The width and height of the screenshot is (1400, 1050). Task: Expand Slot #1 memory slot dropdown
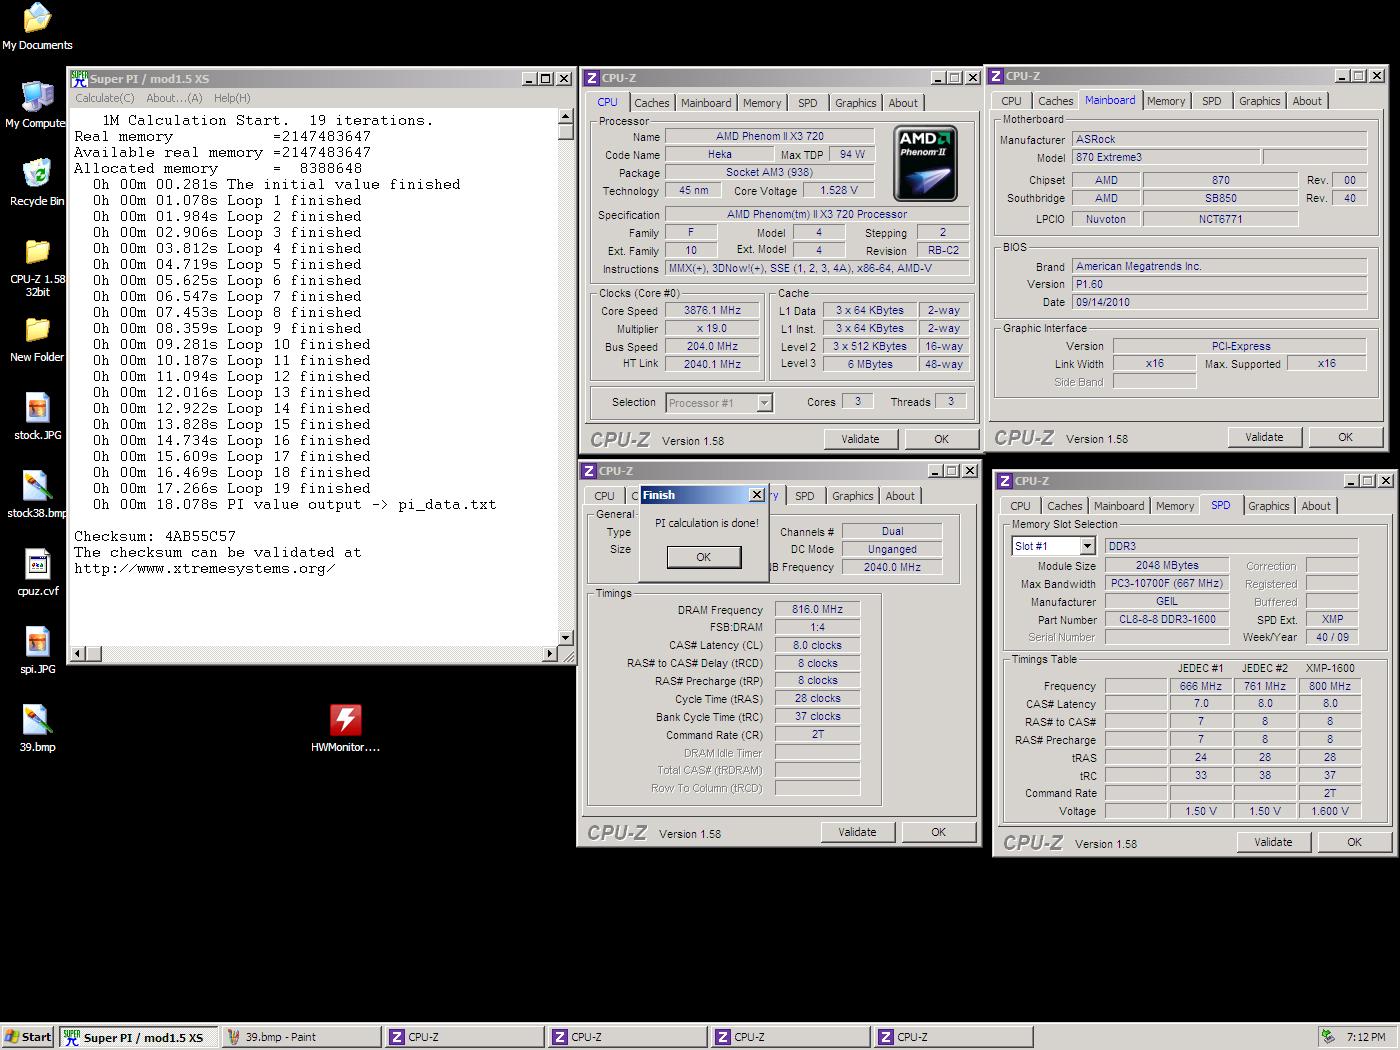click(x=1087, y=546)
